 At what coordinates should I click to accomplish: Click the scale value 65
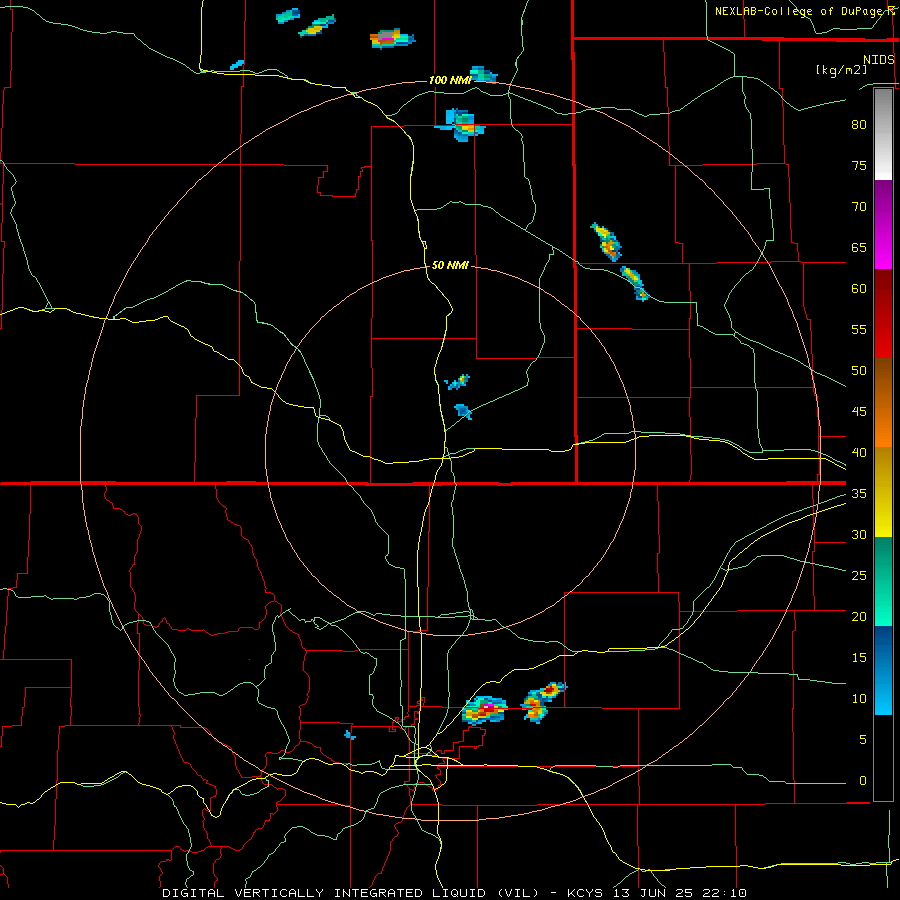coord(859,247)
